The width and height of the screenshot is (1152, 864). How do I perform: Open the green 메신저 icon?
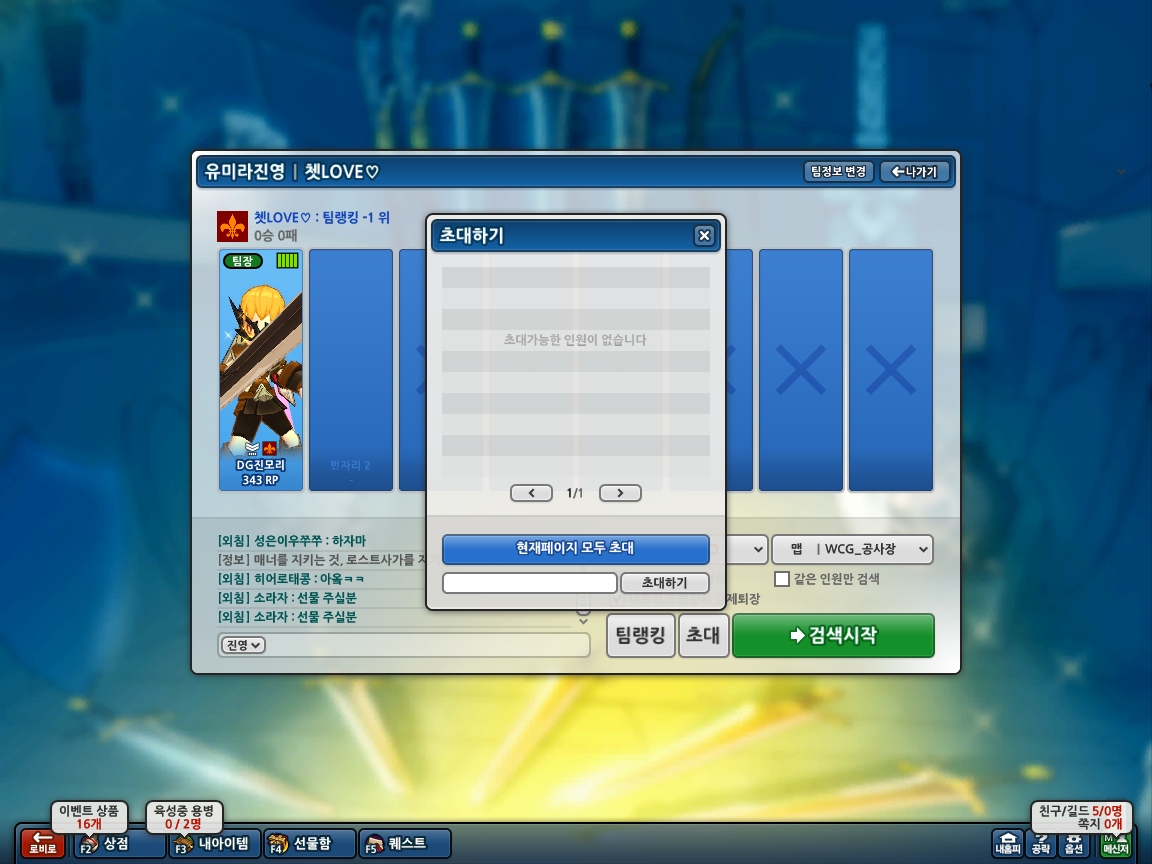click(1115, 843)
